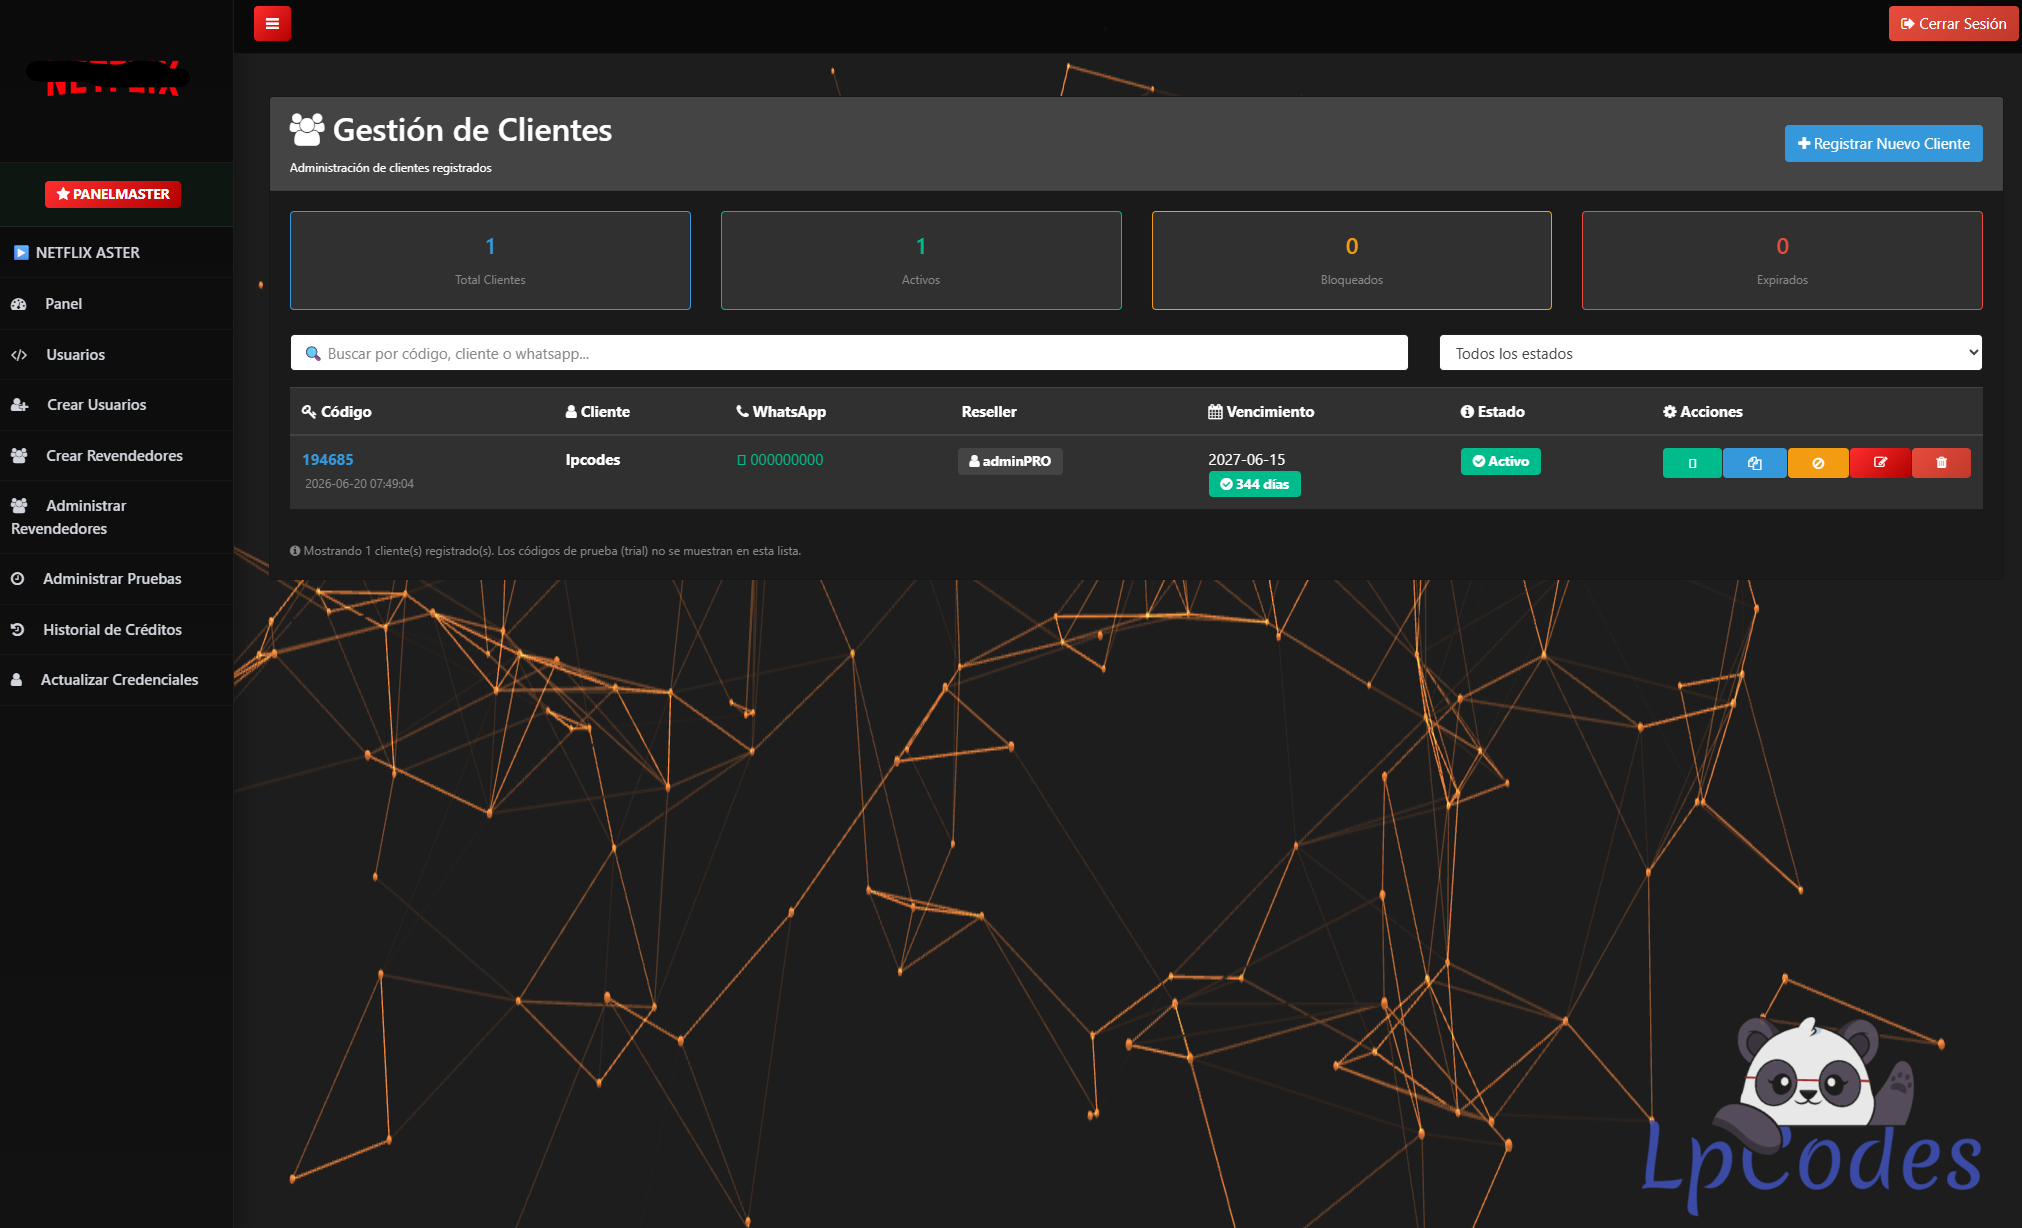The image size is (2022, 1228).
Task: Click the Acciones column header
Action: point(1703,412)
